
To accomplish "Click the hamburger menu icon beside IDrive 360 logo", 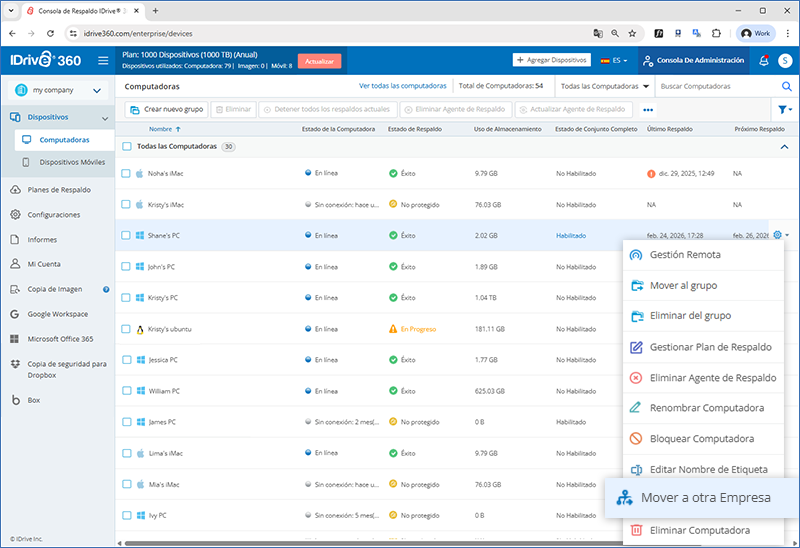I will (x=103, y=60).
